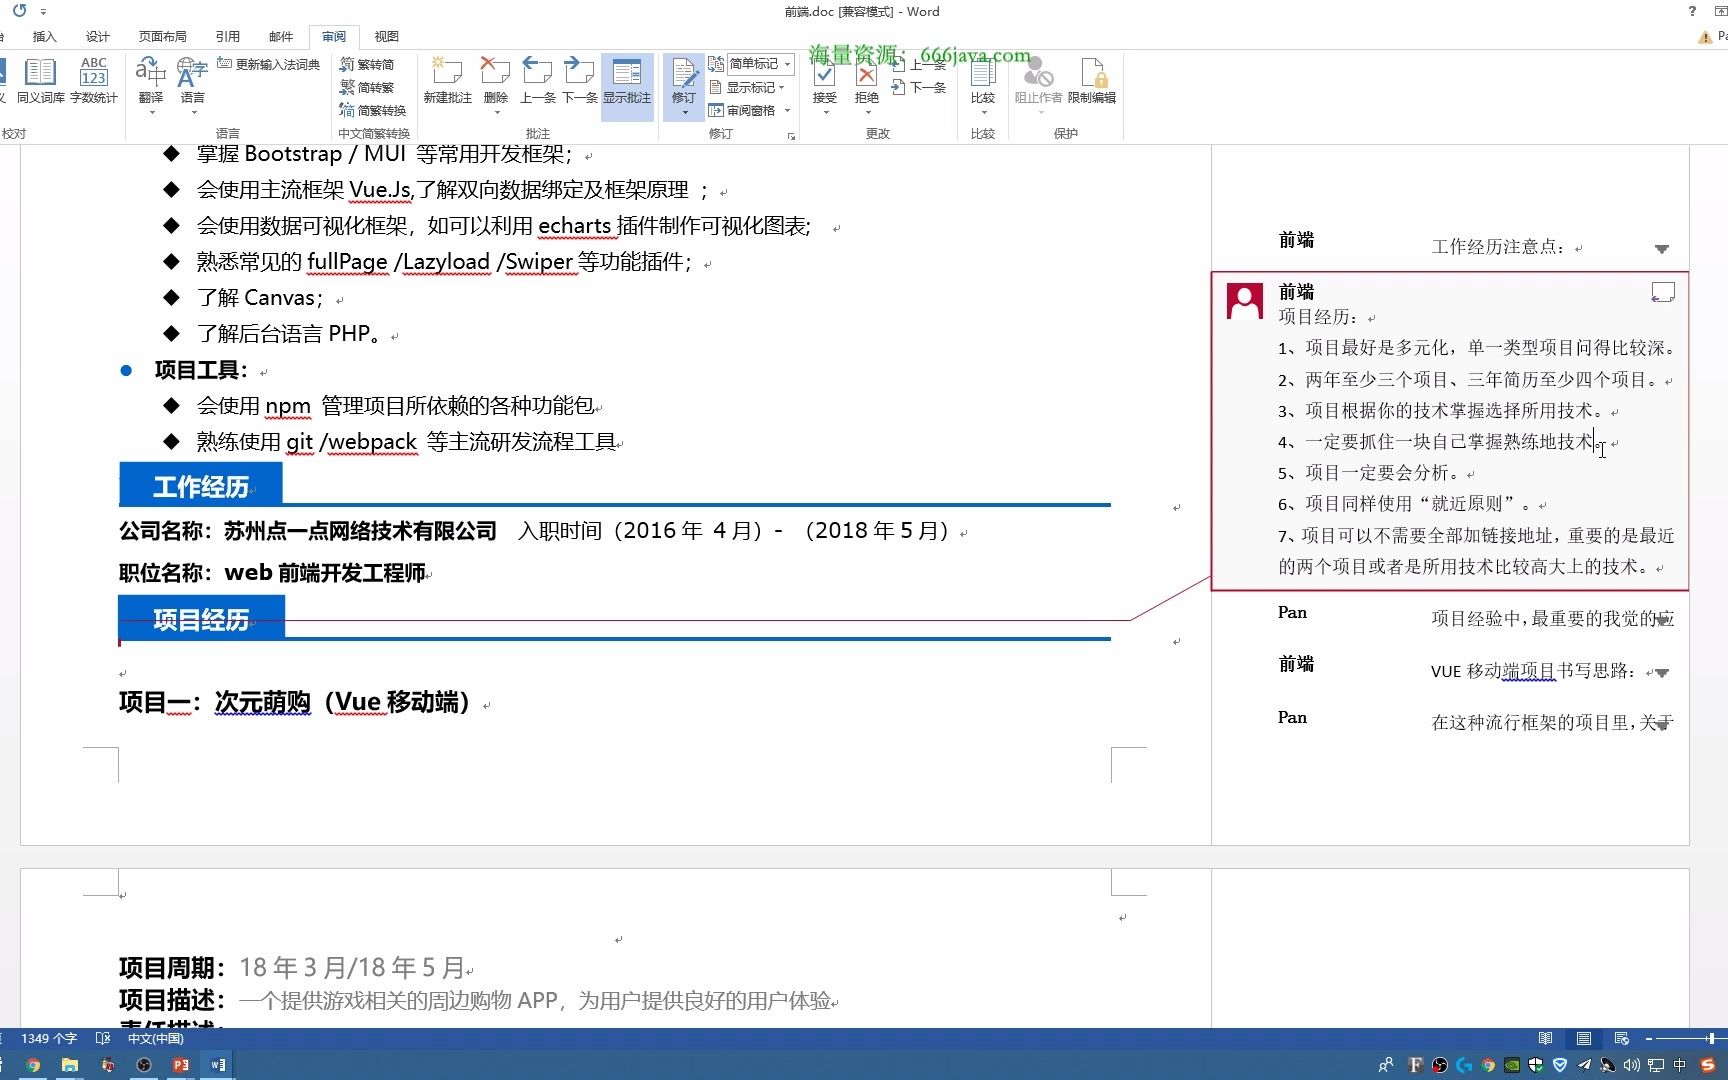
Task: Jump to next change (下一条) in 更改 group
Action: tap(919, 87)
